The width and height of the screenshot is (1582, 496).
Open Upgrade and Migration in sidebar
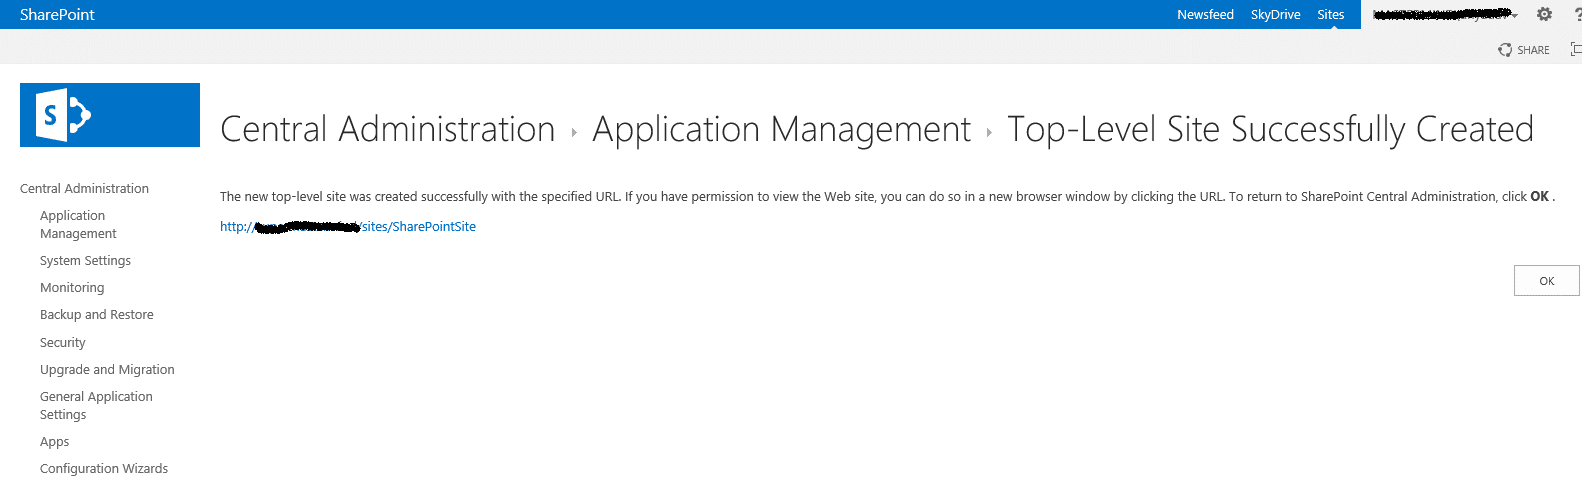[x=107, y=369]
